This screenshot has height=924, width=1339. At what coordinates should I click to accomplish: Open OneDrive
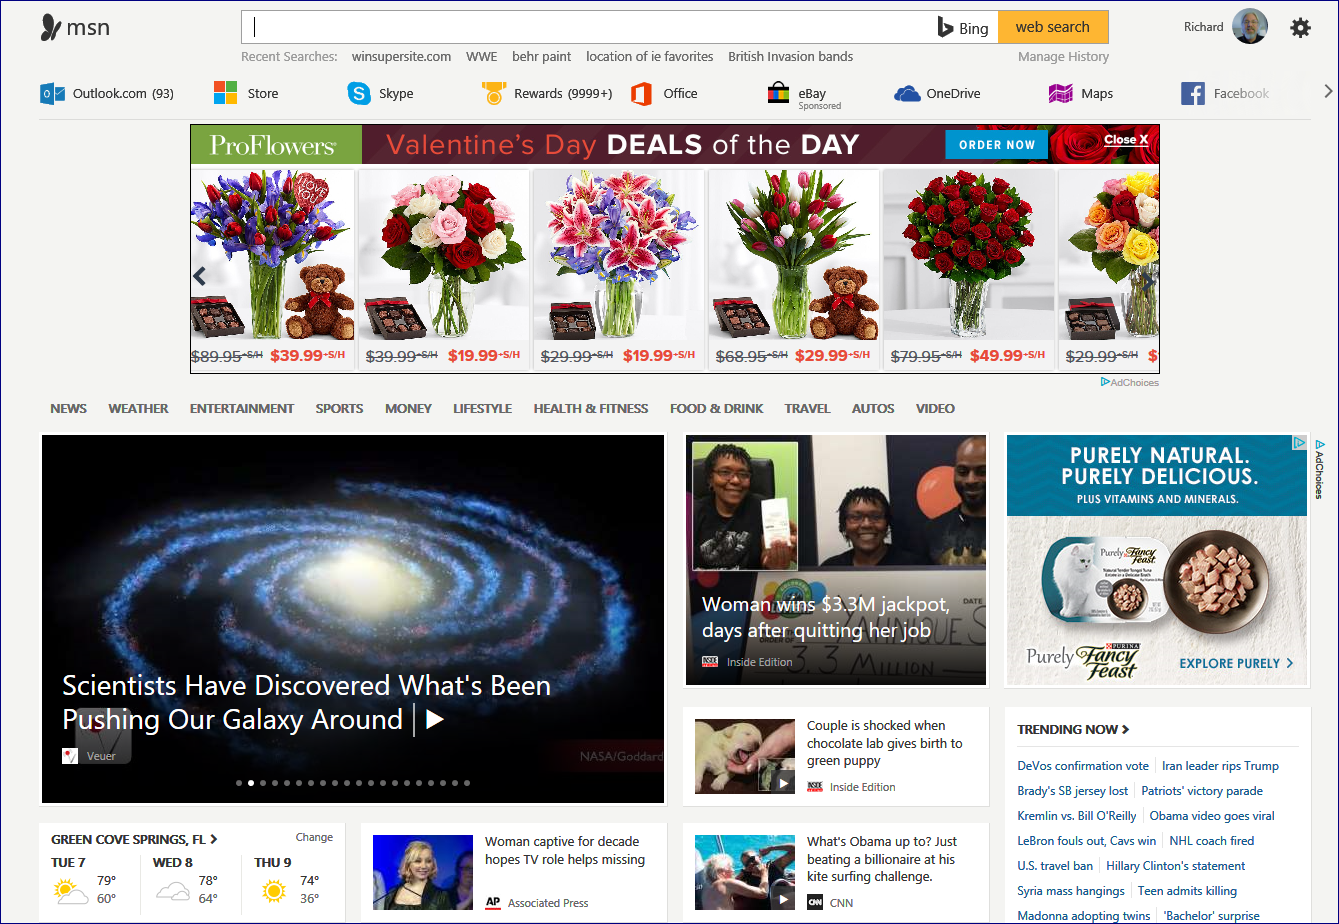pos(937,93)
